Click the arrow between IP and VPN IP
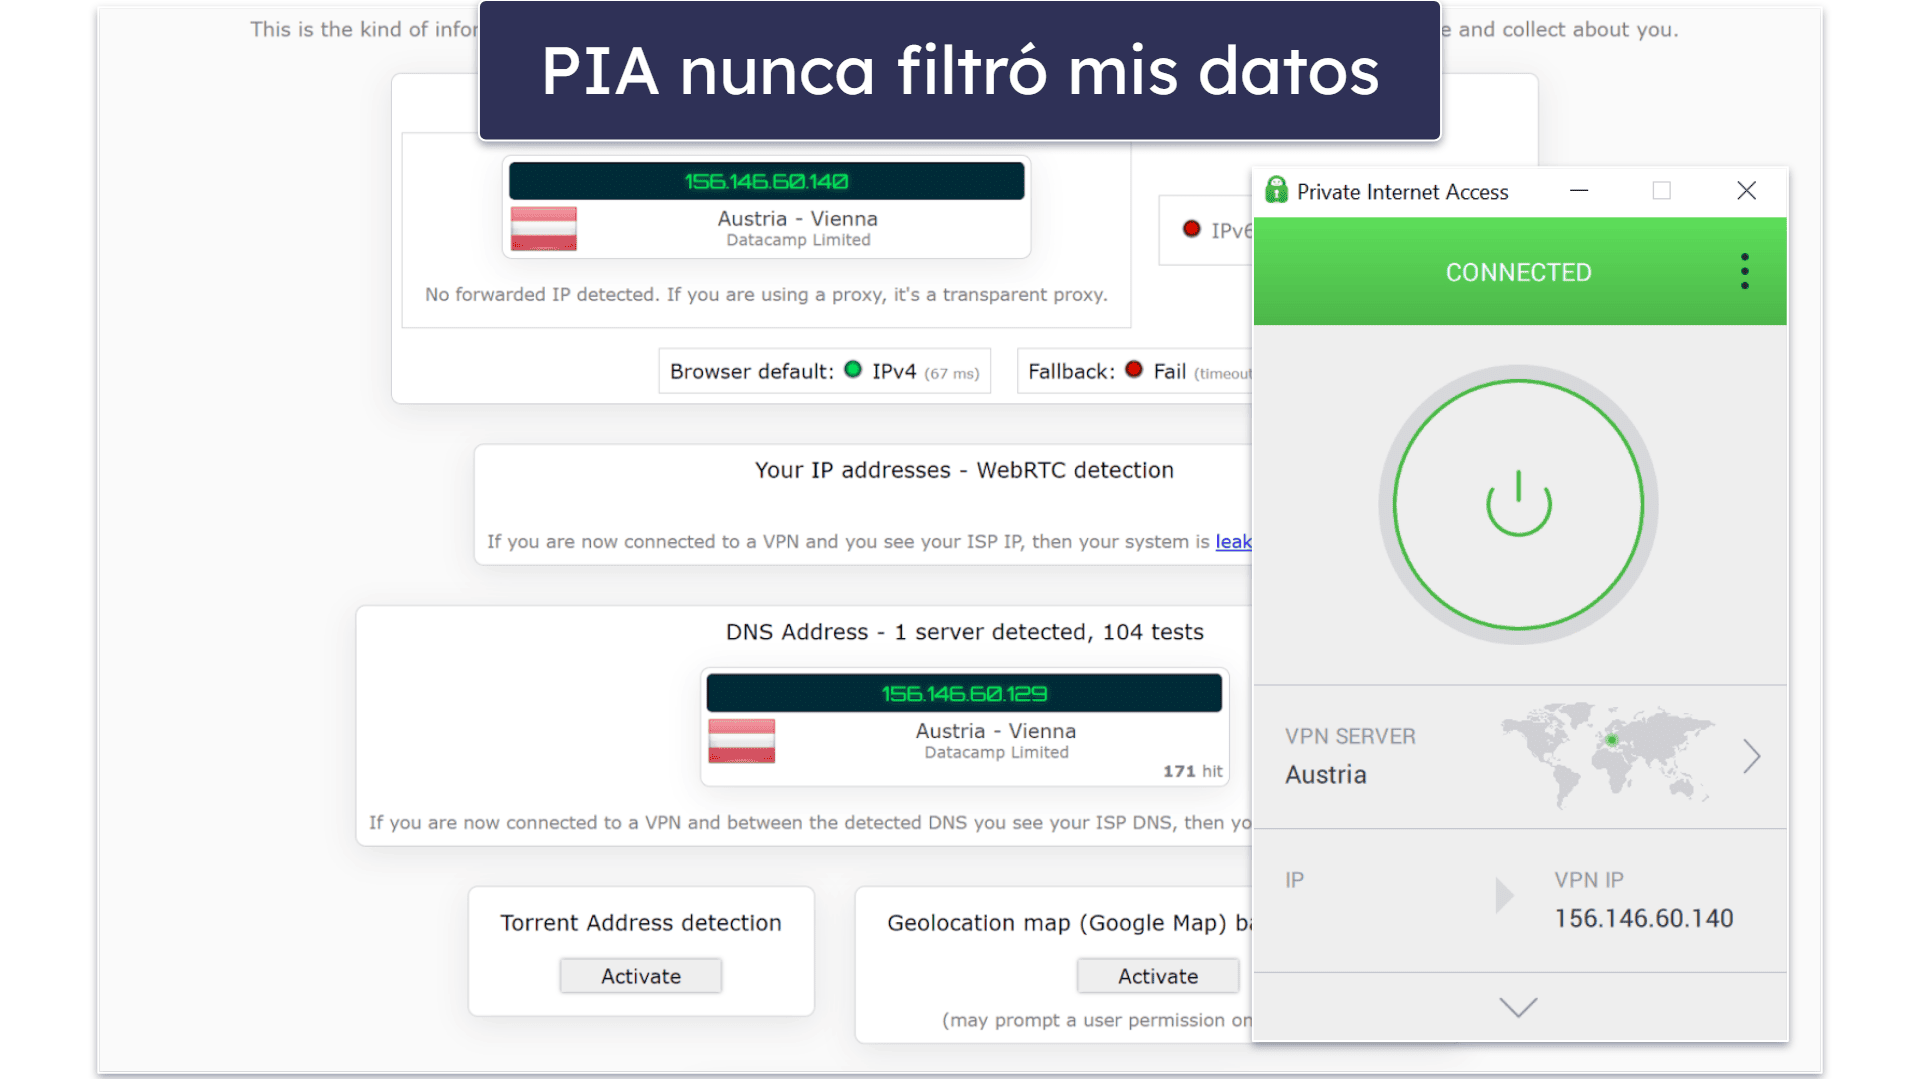Screen dimensions: 1919x1079 click(1504, 895)
